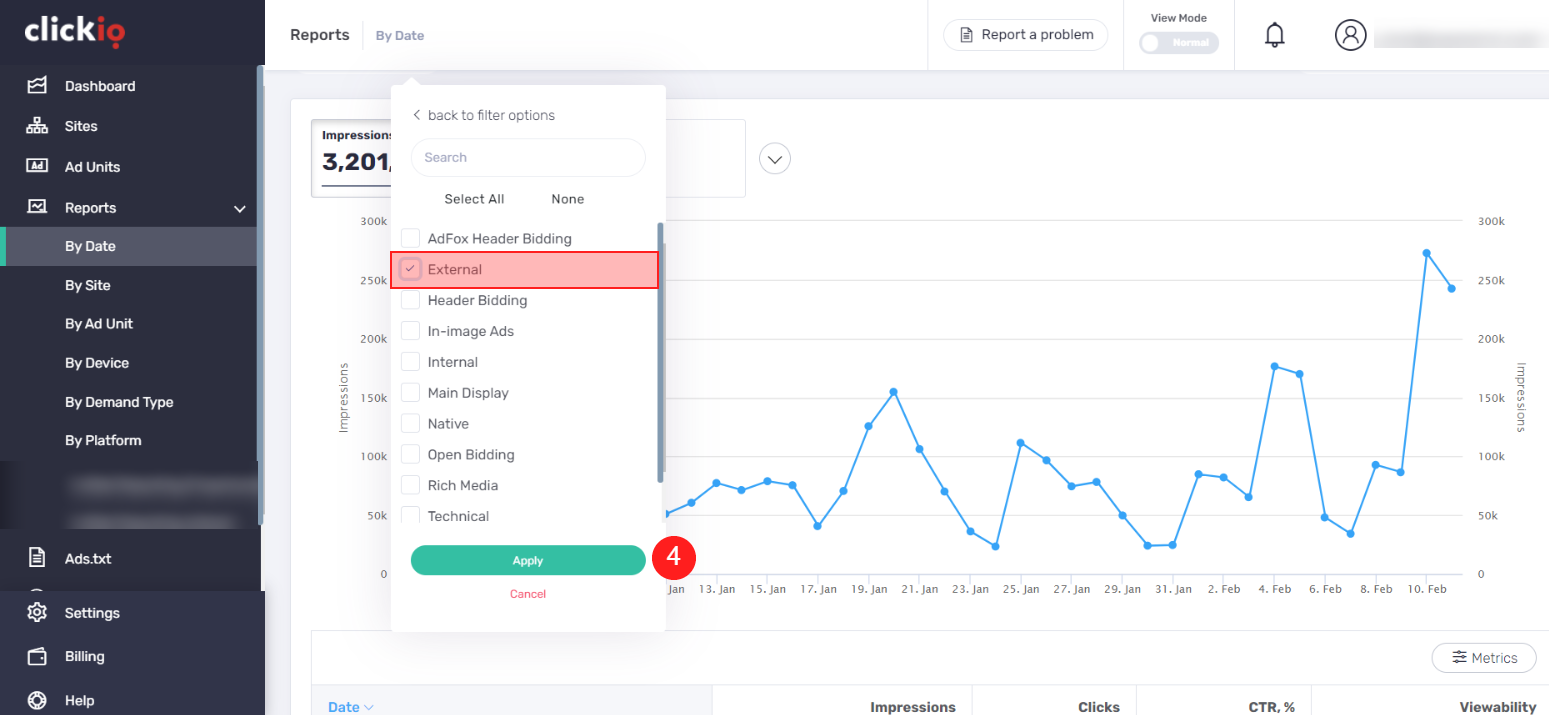Open Ad Units sidebar icon
Viewport: 1549px width, 715px height.
click(37, 166)
